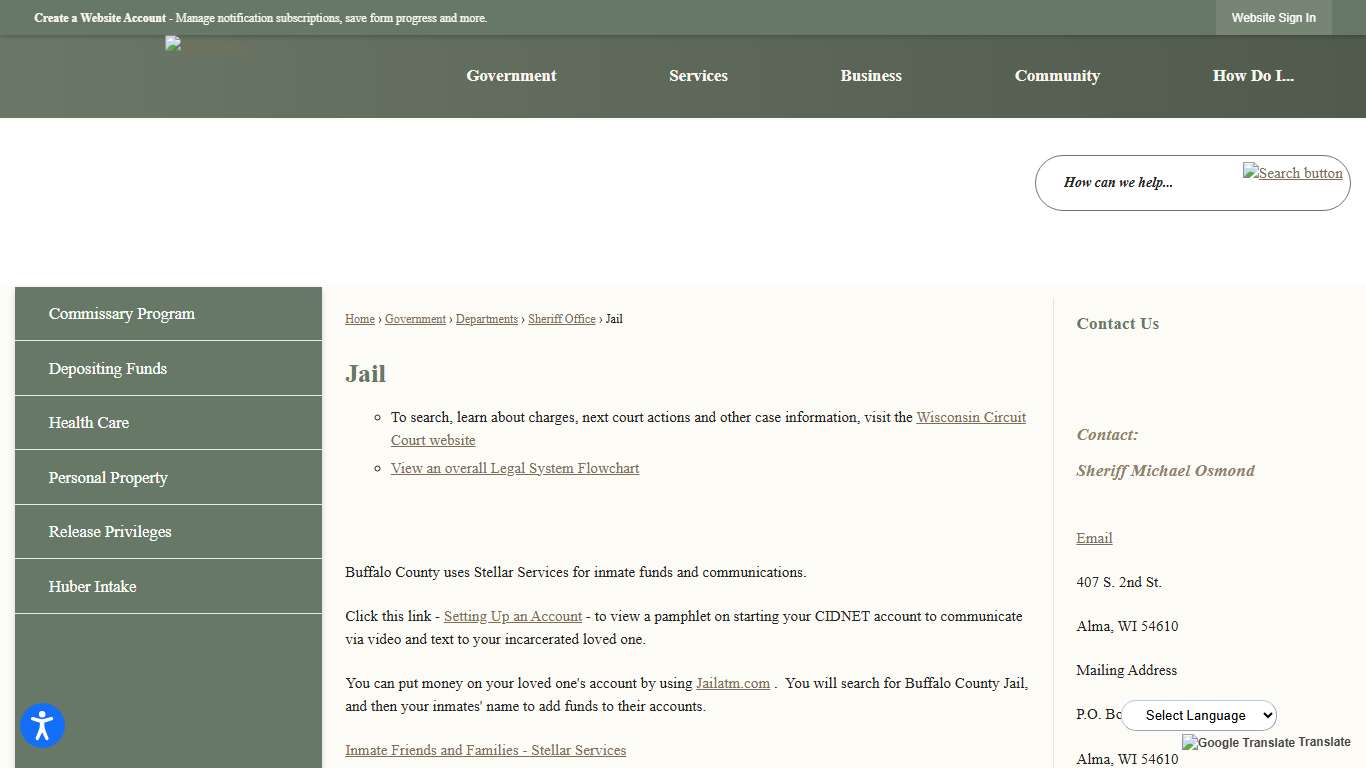Open the accessibility options widget
1366x768 pixels.
point(42,725)
